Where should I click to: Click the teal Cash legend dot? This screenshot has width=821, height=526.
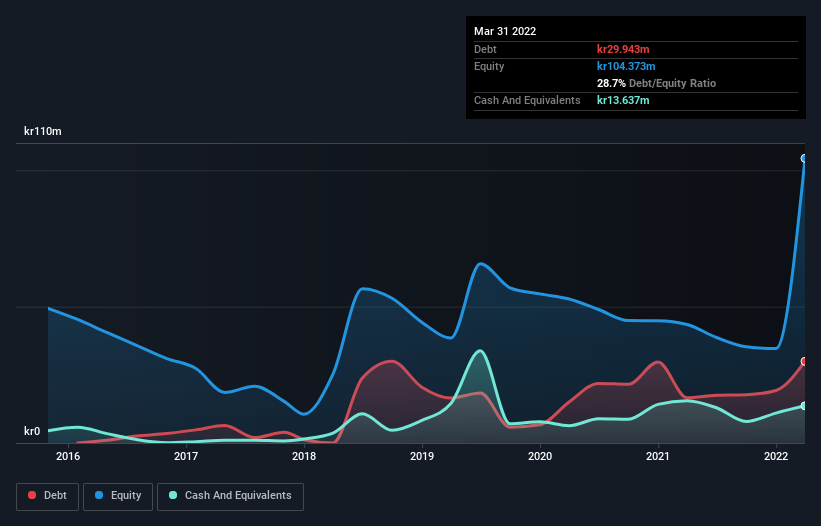[x=173, y=495]
